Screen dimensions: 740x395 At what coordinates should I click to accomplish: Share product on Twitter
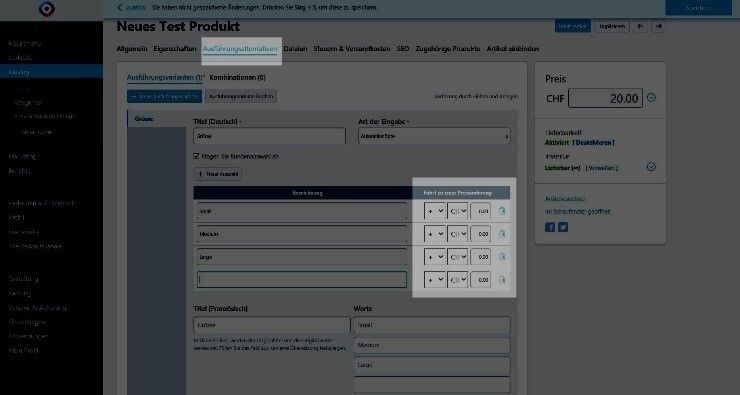563,227
